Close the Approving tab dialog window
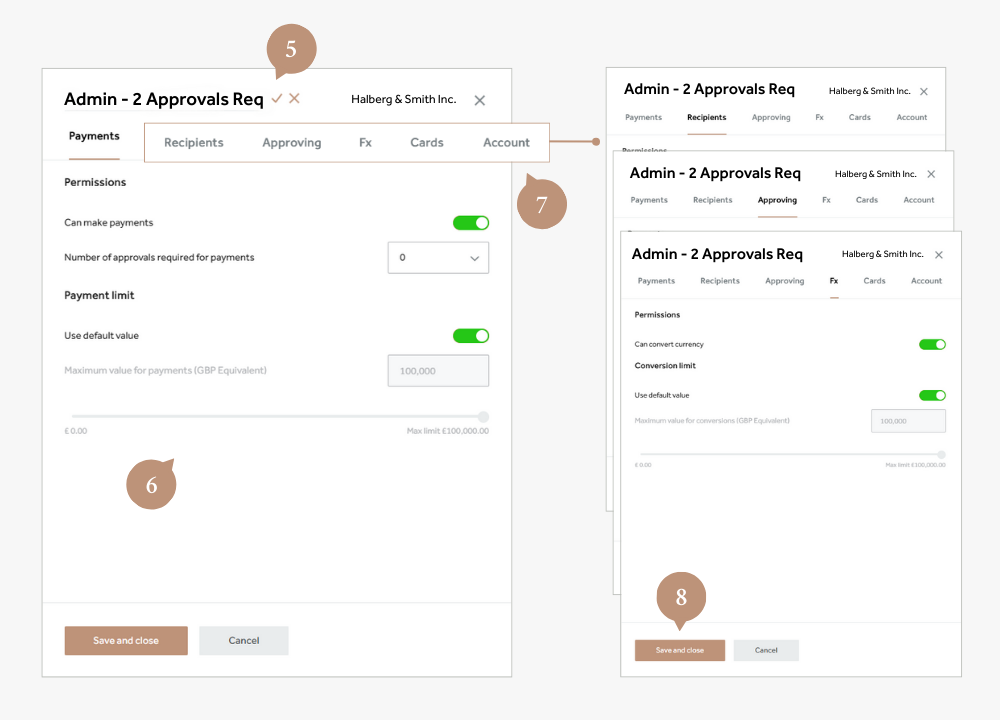 pyautogui.click(x=931, y=174)
